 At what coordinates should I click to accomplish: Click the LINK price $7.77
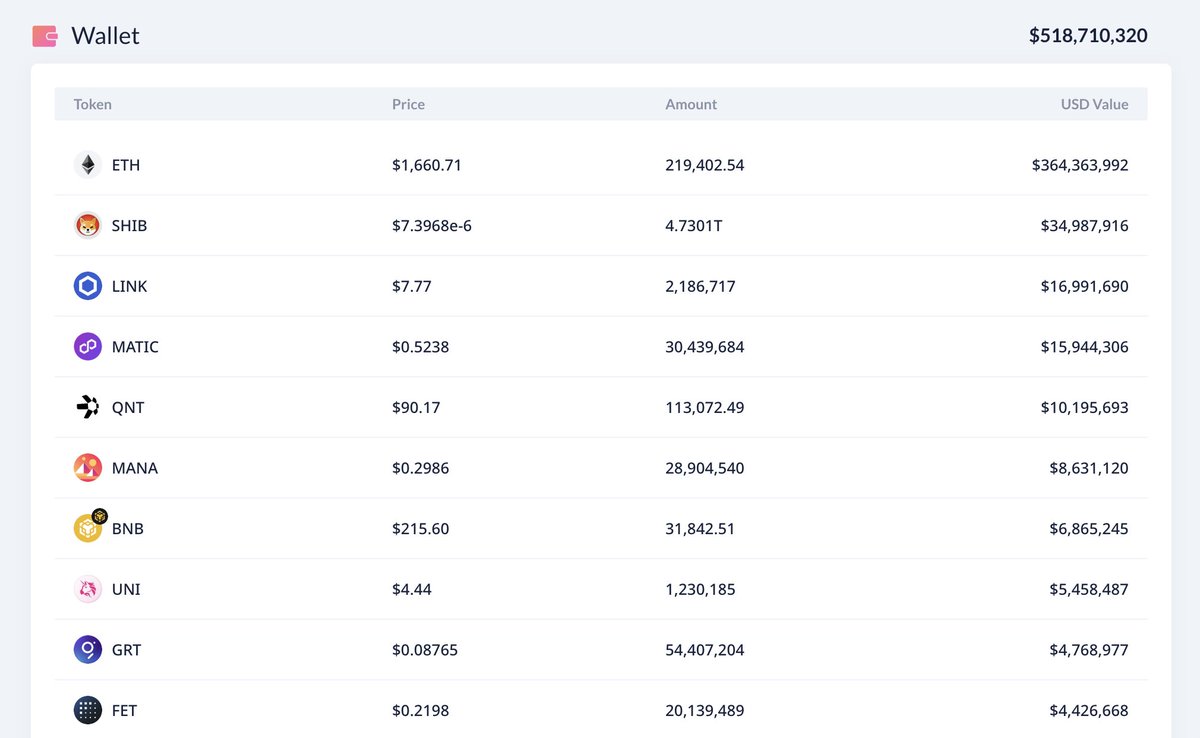[x=412, y=286]
